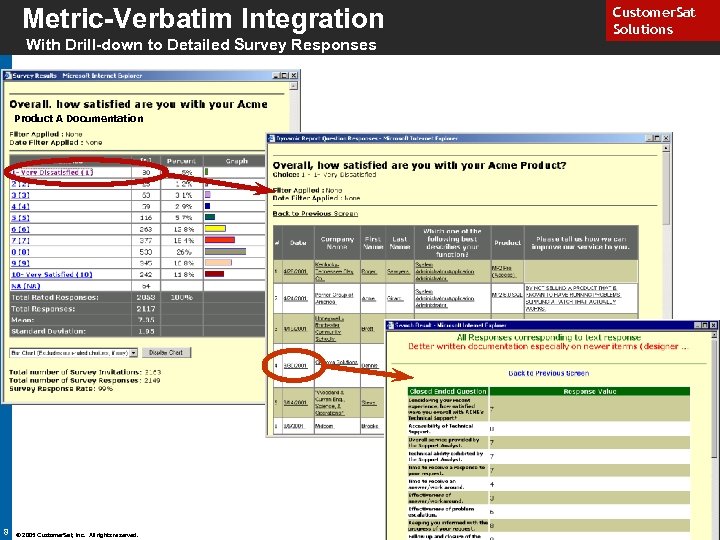Open the '4 (4)' rating link

click(x=20, y=206)
